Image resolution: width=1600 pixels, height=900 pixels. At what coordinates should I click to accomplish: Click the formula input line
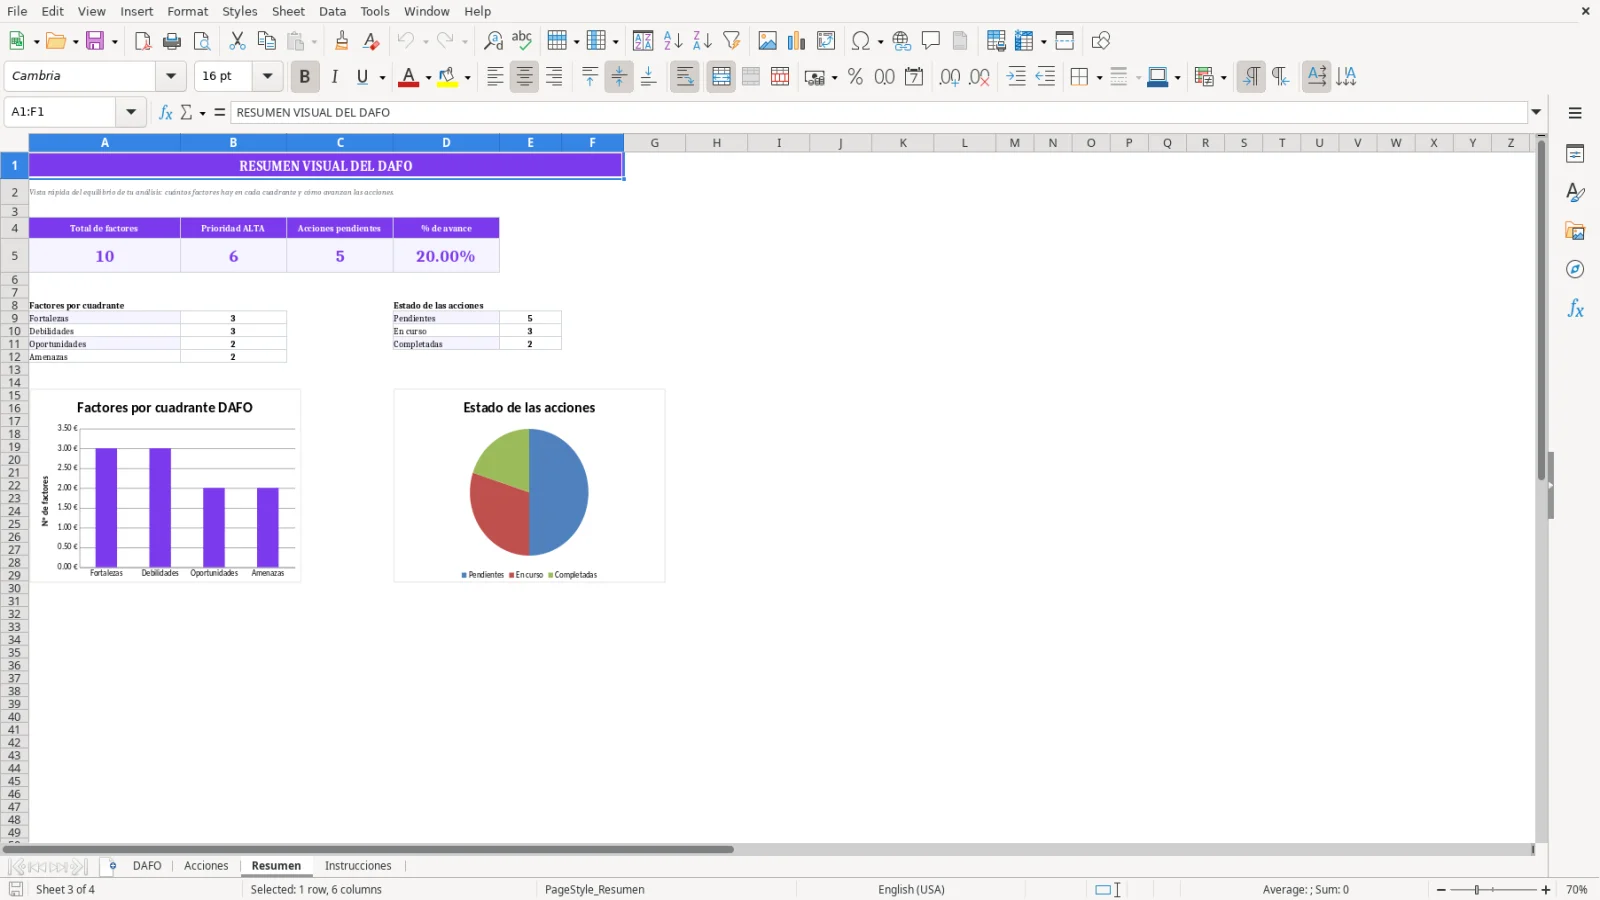pos(879,112)
